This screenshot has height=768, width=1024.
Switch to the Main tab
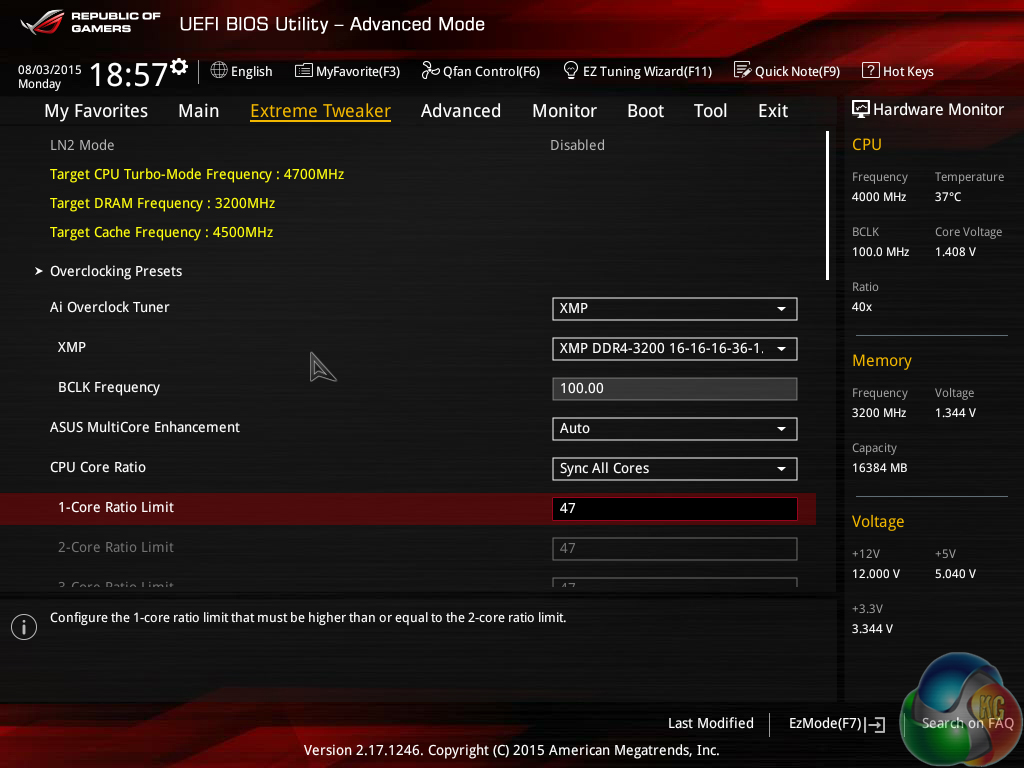199,111
